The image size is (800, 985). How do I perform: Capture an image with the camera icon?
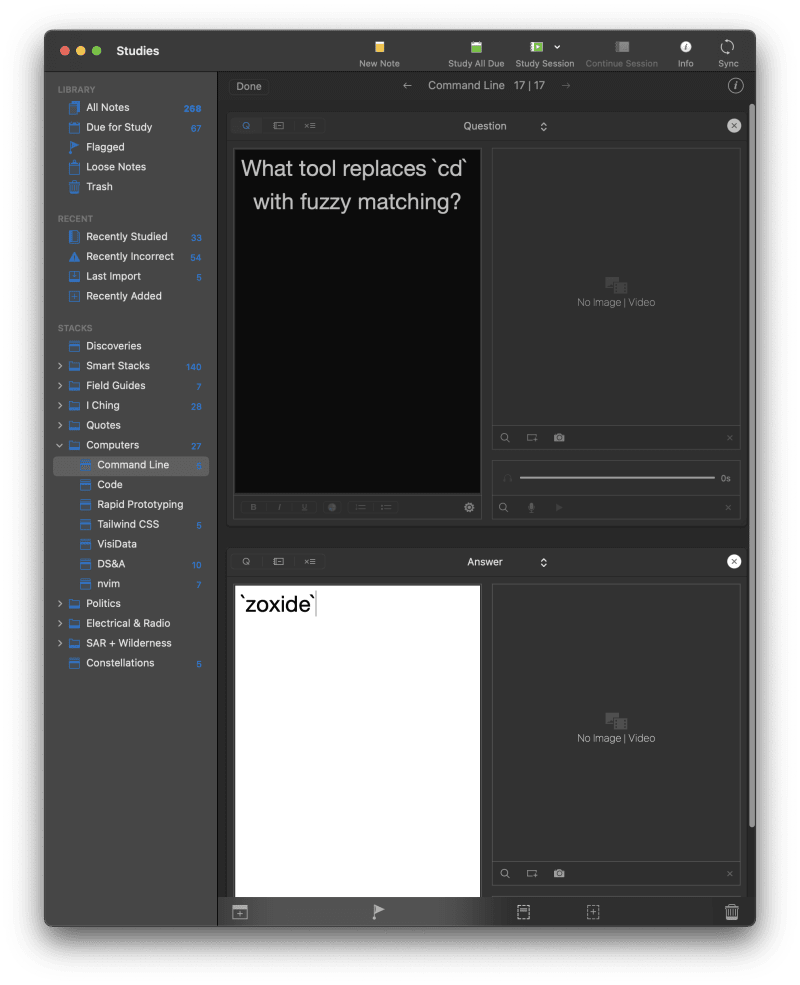coord(559,437)
